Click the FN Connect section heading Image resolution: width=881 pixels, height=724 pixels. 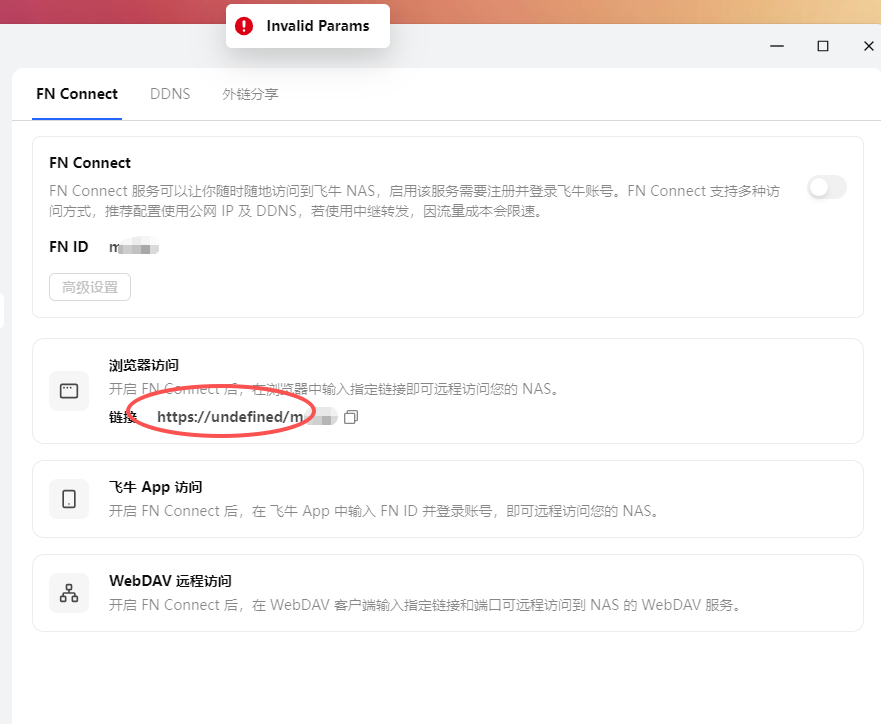tap(90, 163)
